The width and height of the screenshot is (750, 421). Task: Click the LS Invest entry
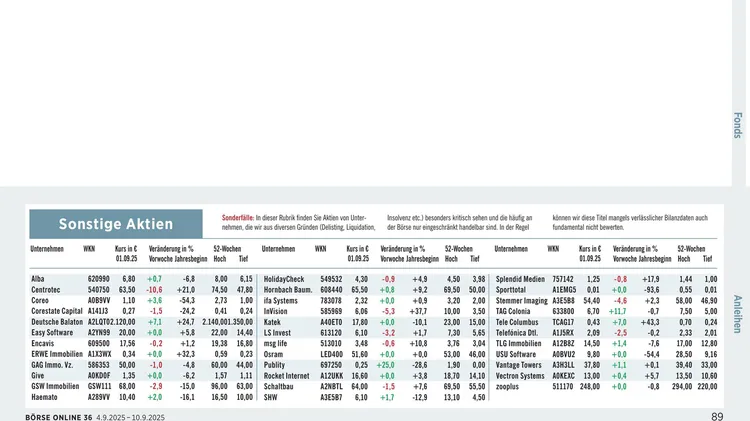pyautogui.click(x=277, y=332)
